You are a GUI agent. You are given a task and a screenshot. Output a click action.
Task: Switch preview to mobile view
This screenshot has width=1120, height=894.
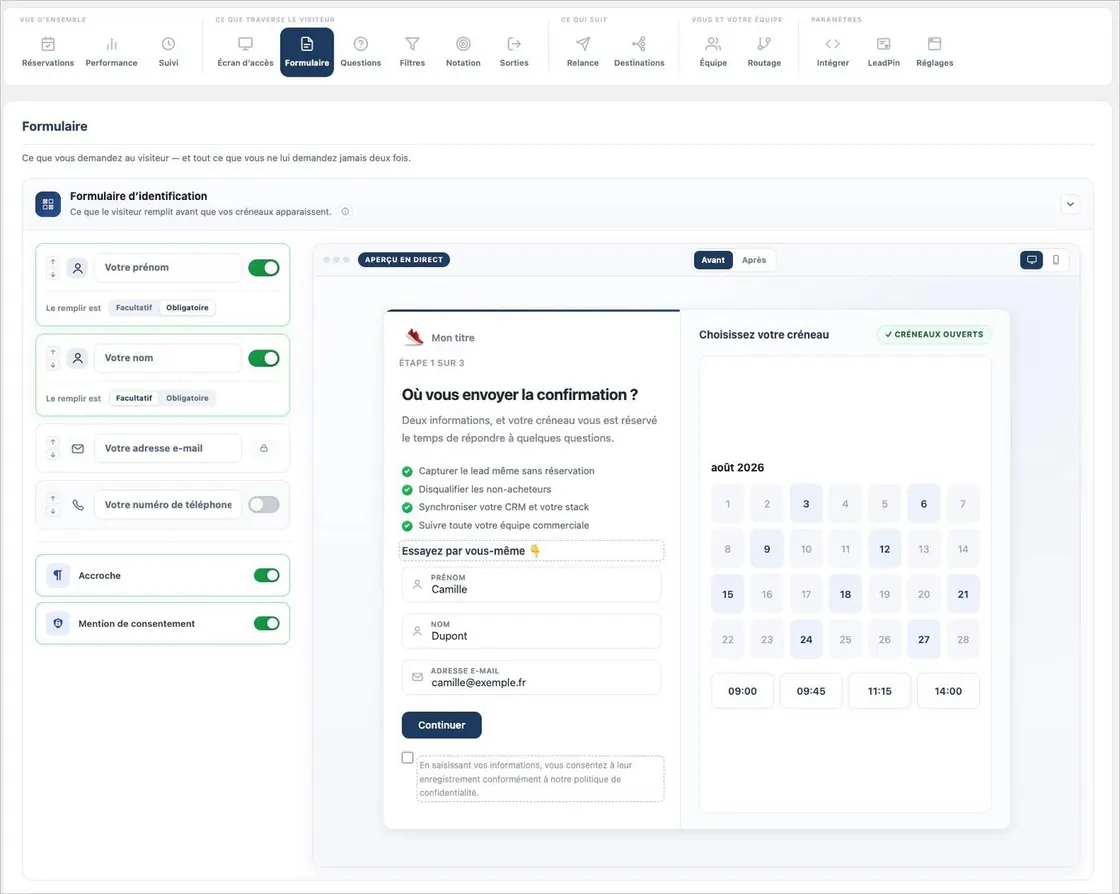[1056, 260]
